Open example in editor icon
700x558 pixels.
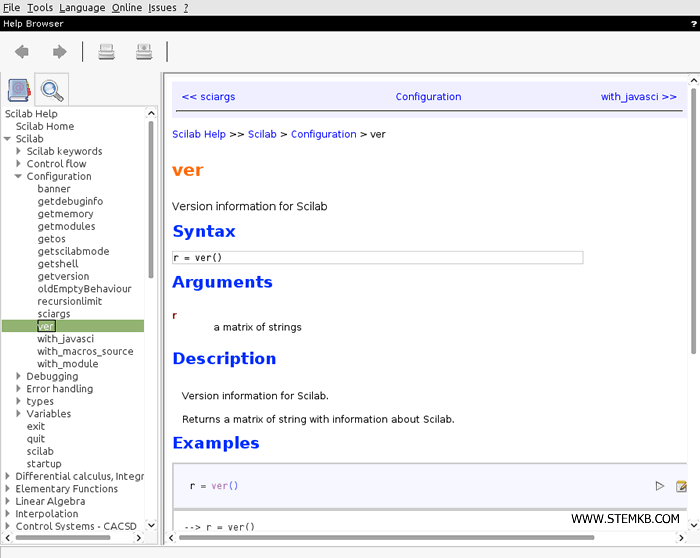[682, 486]
